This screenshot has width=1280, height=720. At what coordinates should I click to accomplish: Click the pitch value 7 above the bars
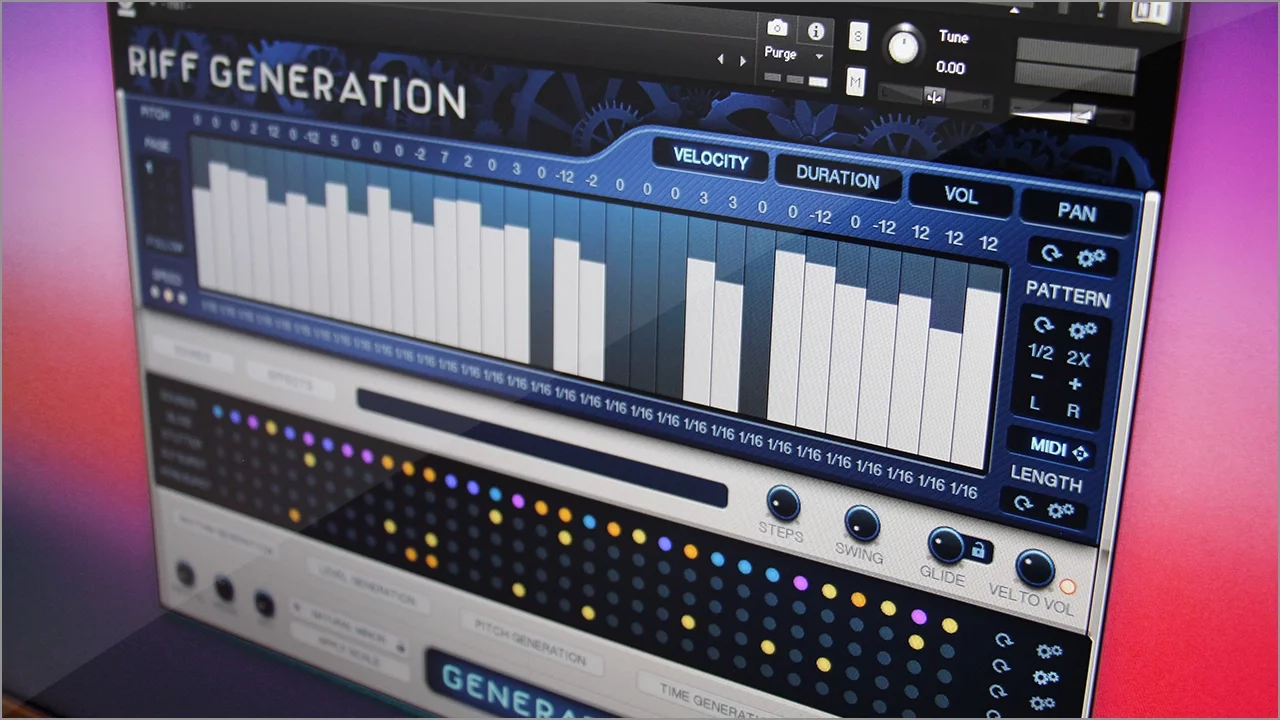pos(443,157)
